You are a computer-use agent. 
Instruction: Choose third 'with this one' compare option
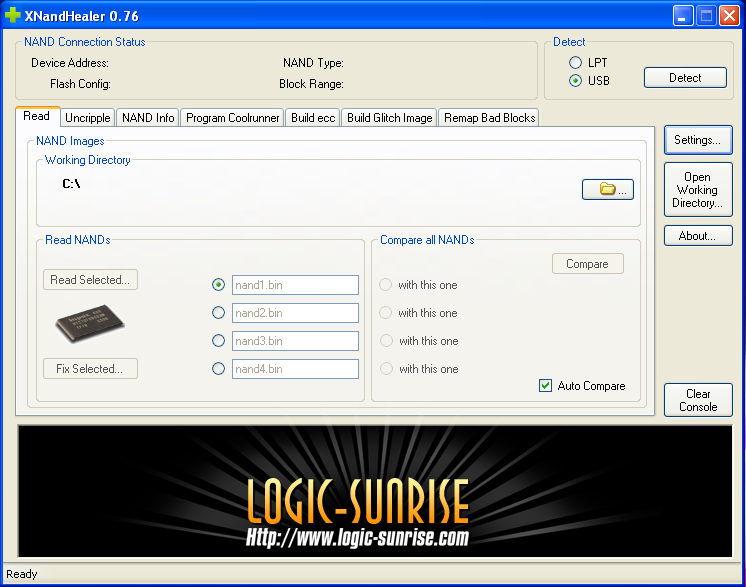(x=386, y=341)
